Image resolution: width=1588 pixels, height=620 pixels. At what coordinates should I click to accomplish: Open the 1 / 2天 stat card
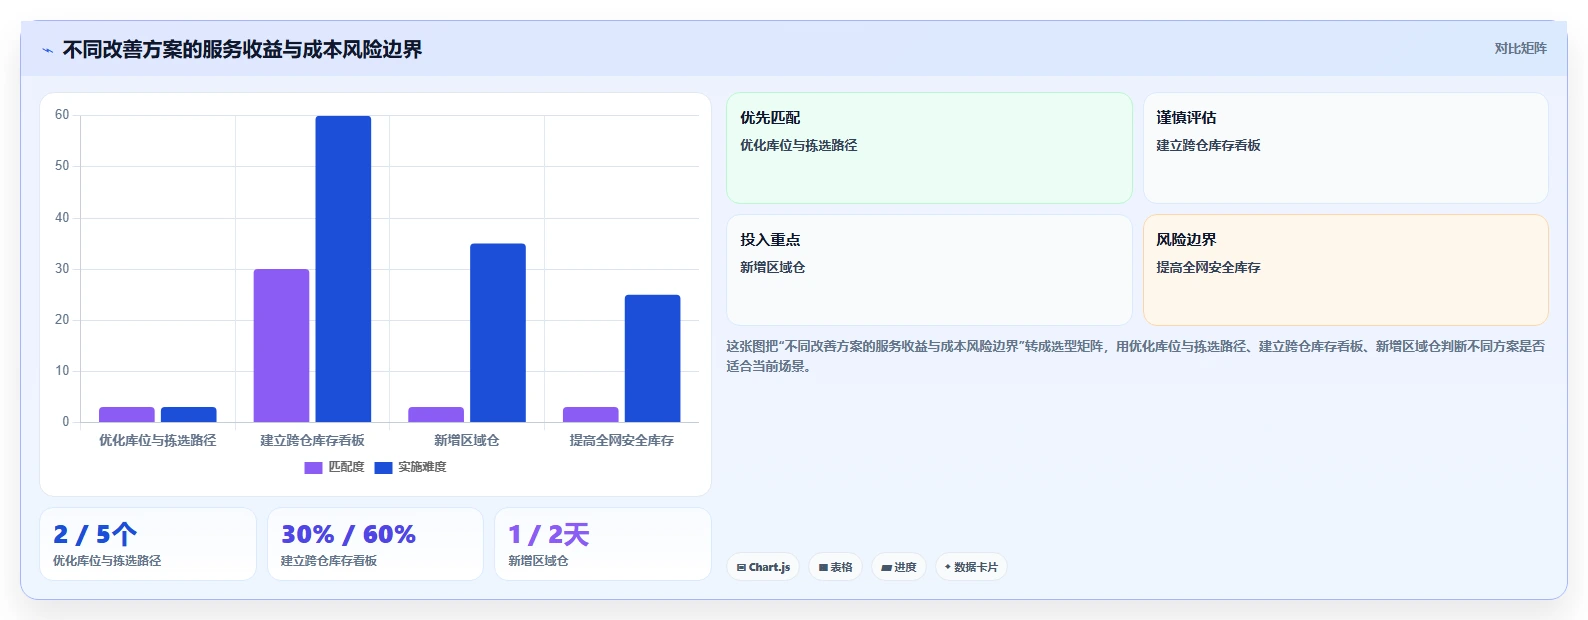click(x=603, y=544)
